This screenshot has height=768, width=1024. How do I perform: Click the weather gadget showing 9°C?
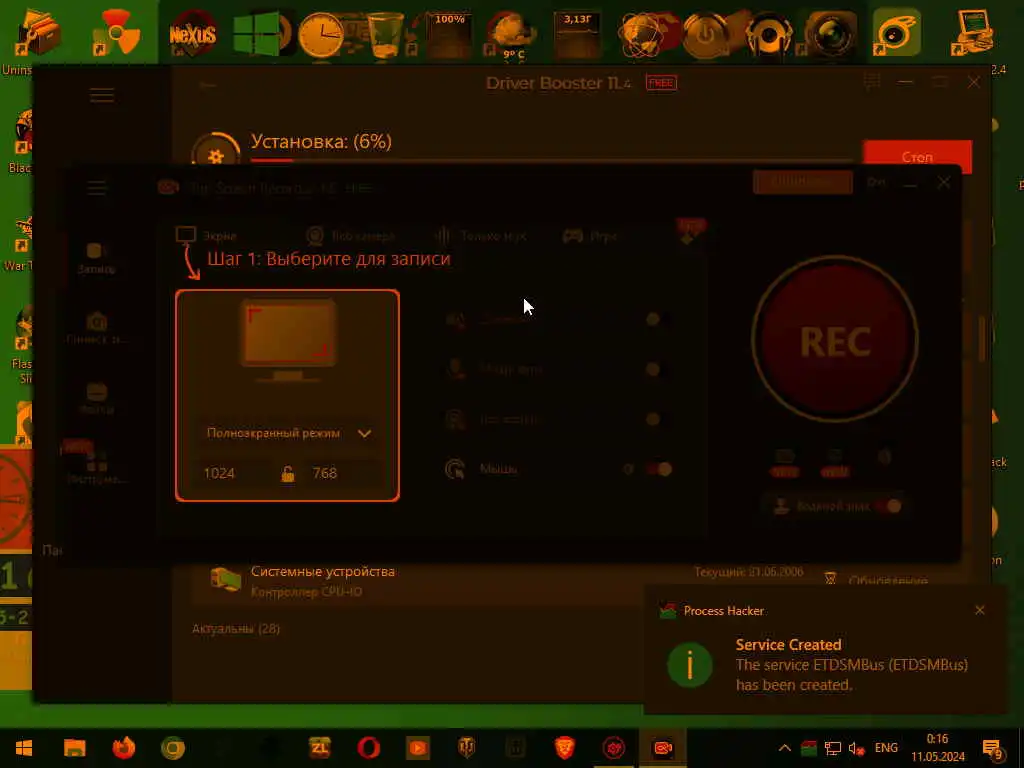513,34
